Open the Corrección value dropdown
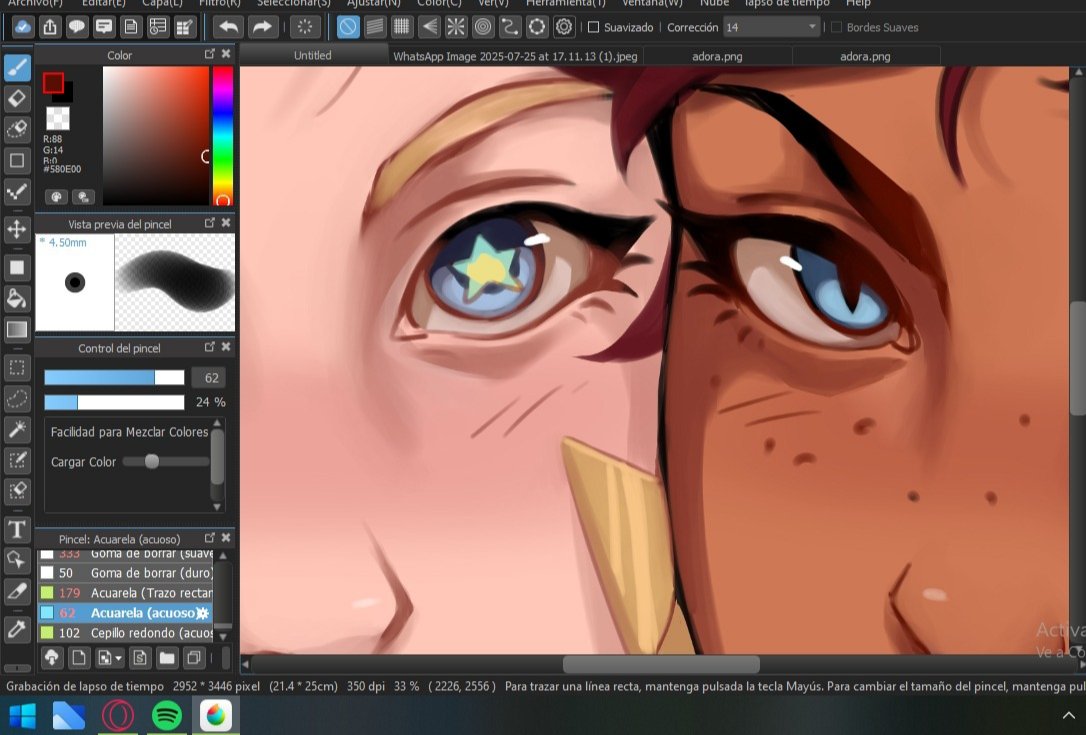Image resolution: width=1086 pixels, height=735 pixels. pyautogui.click(x=772, y=27)
